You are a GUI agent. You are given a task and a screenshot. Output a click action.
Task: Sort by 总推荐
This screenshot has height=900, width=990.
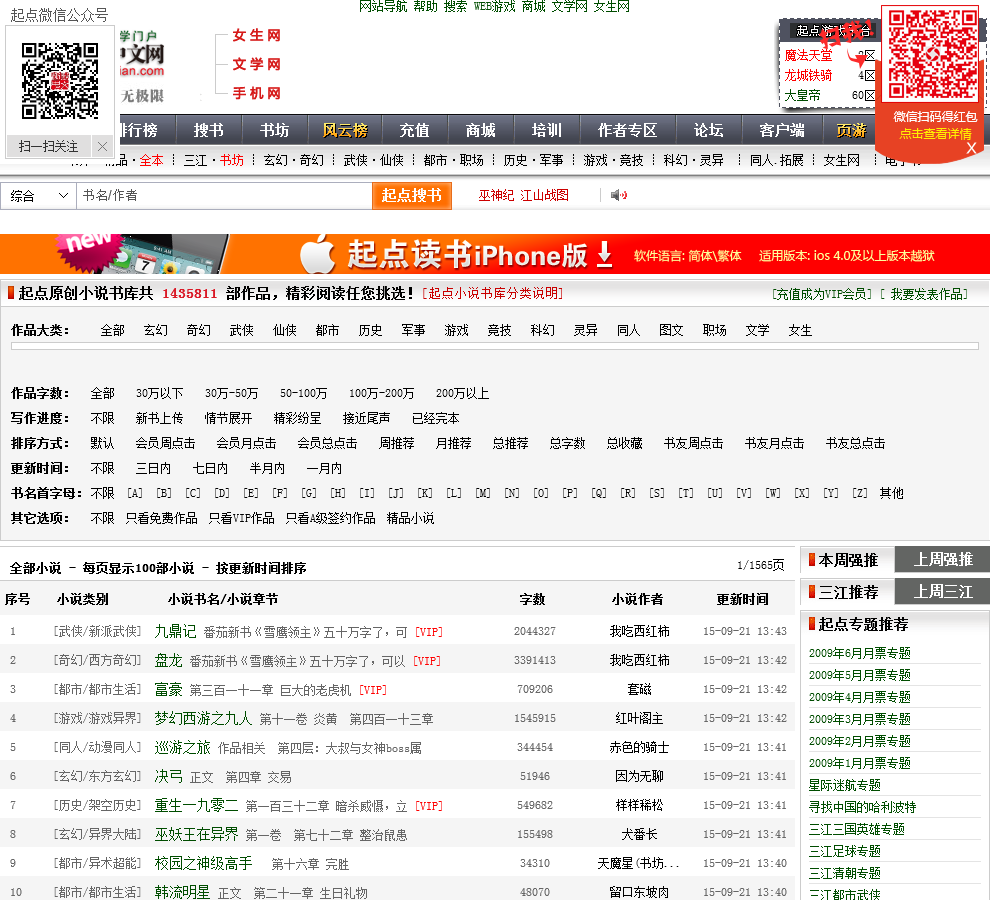point(510,443)
